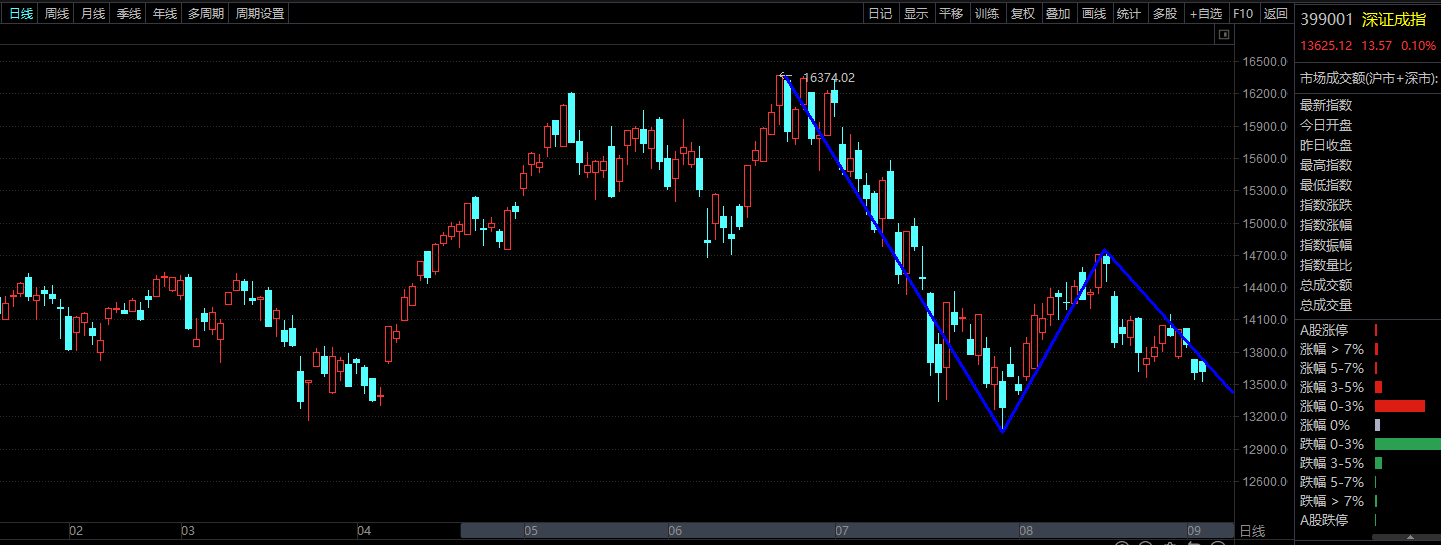Click the highlighted timeline range bar at bottom
Image resolution: width=1441 pixels, height=545 pixels.
847,531
